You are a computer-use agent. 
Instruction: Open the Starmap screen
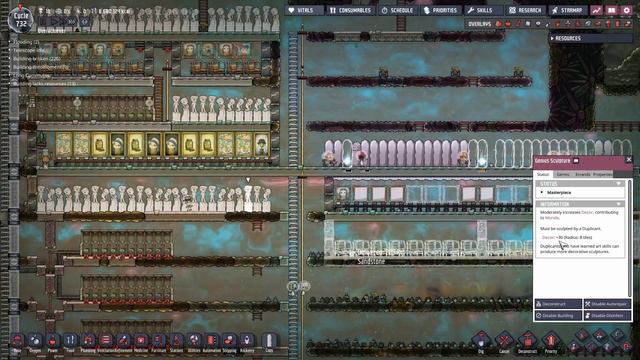[567, 10]
